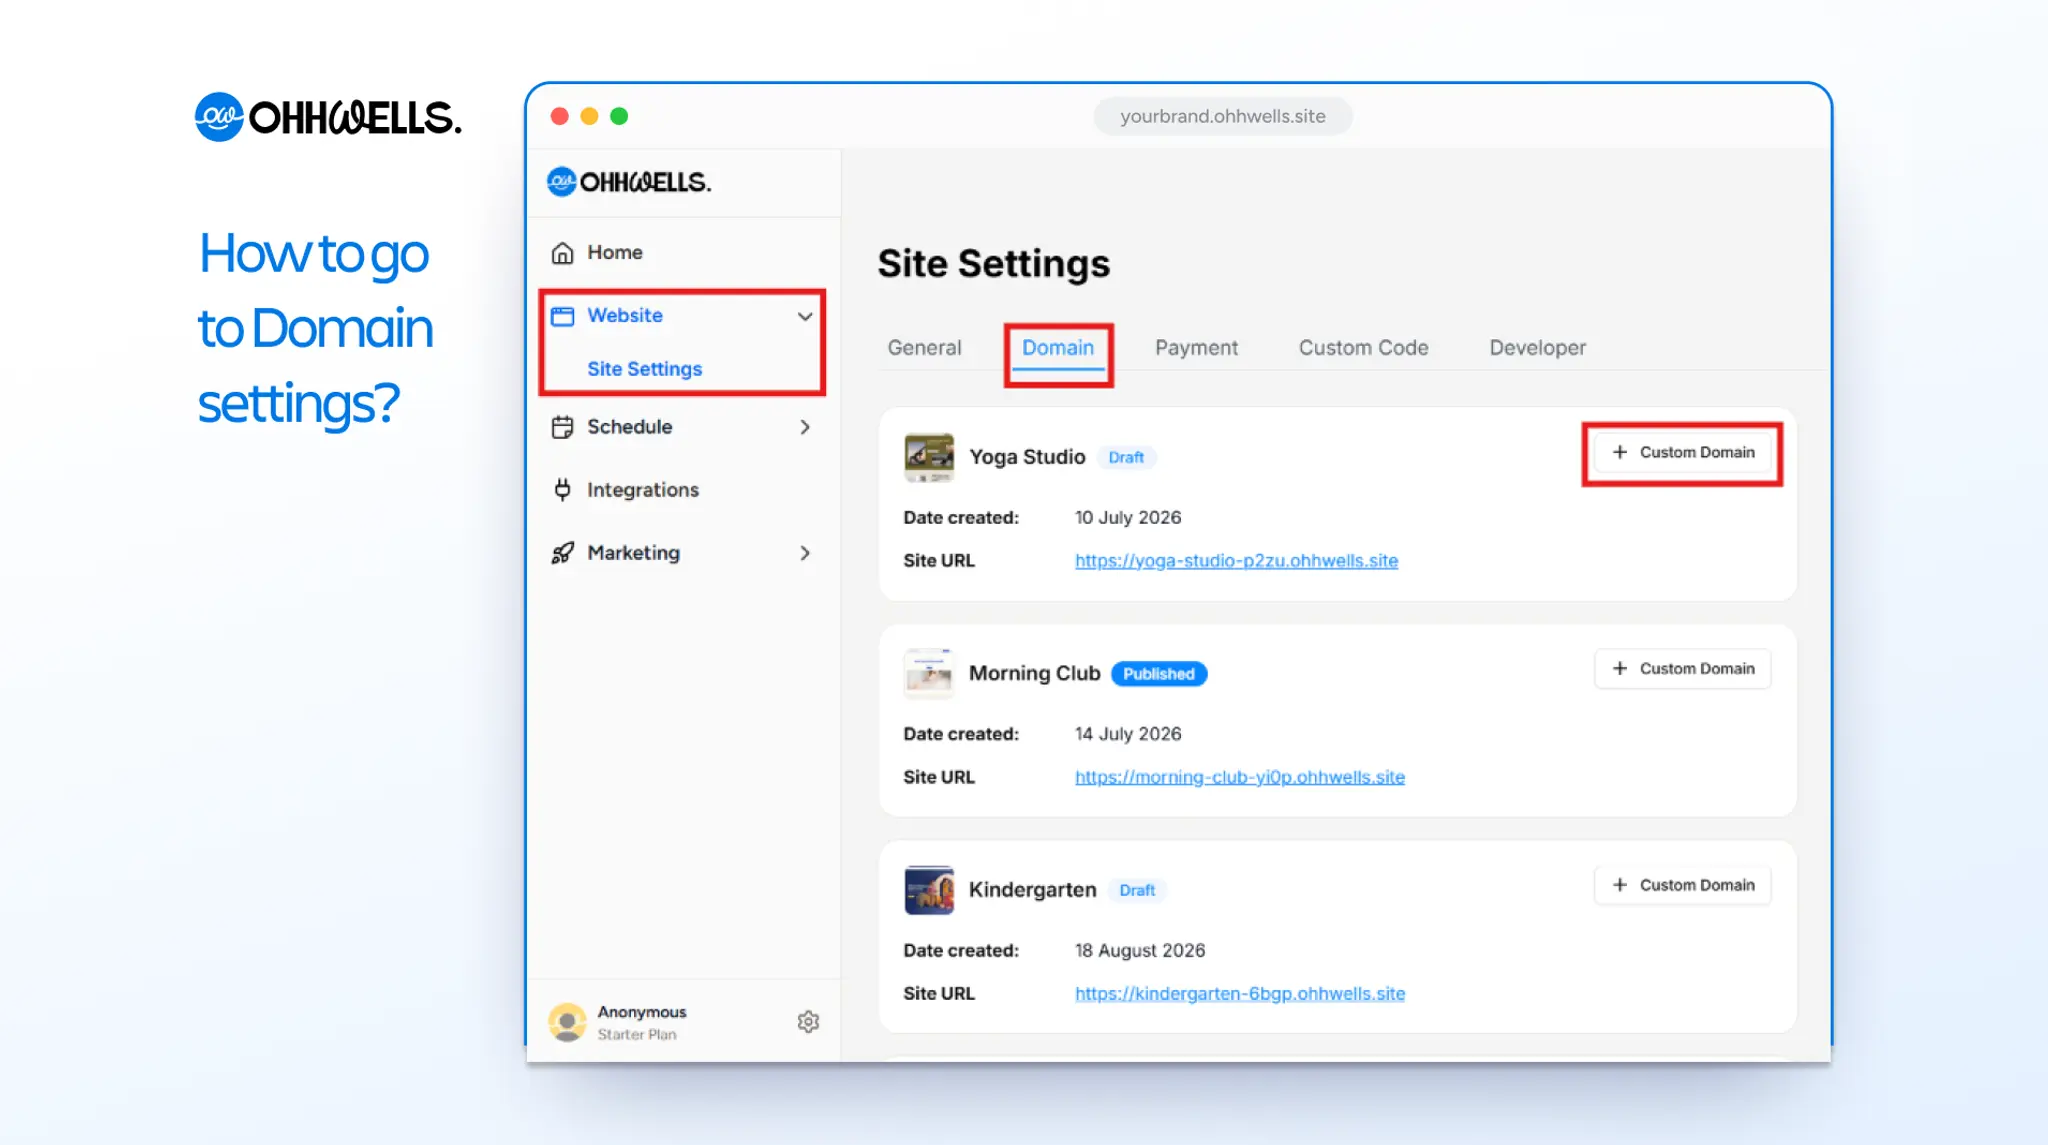The width and height of the screenshot is (2048, 1145).
Task: Click the Yoga Studio site thumbnail
Action: pyautogui.click(x=929, y=457)
